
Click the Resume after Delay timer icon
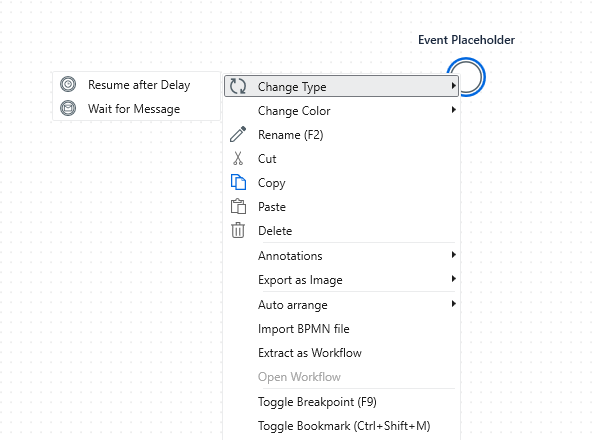click(x=68, y=85)
